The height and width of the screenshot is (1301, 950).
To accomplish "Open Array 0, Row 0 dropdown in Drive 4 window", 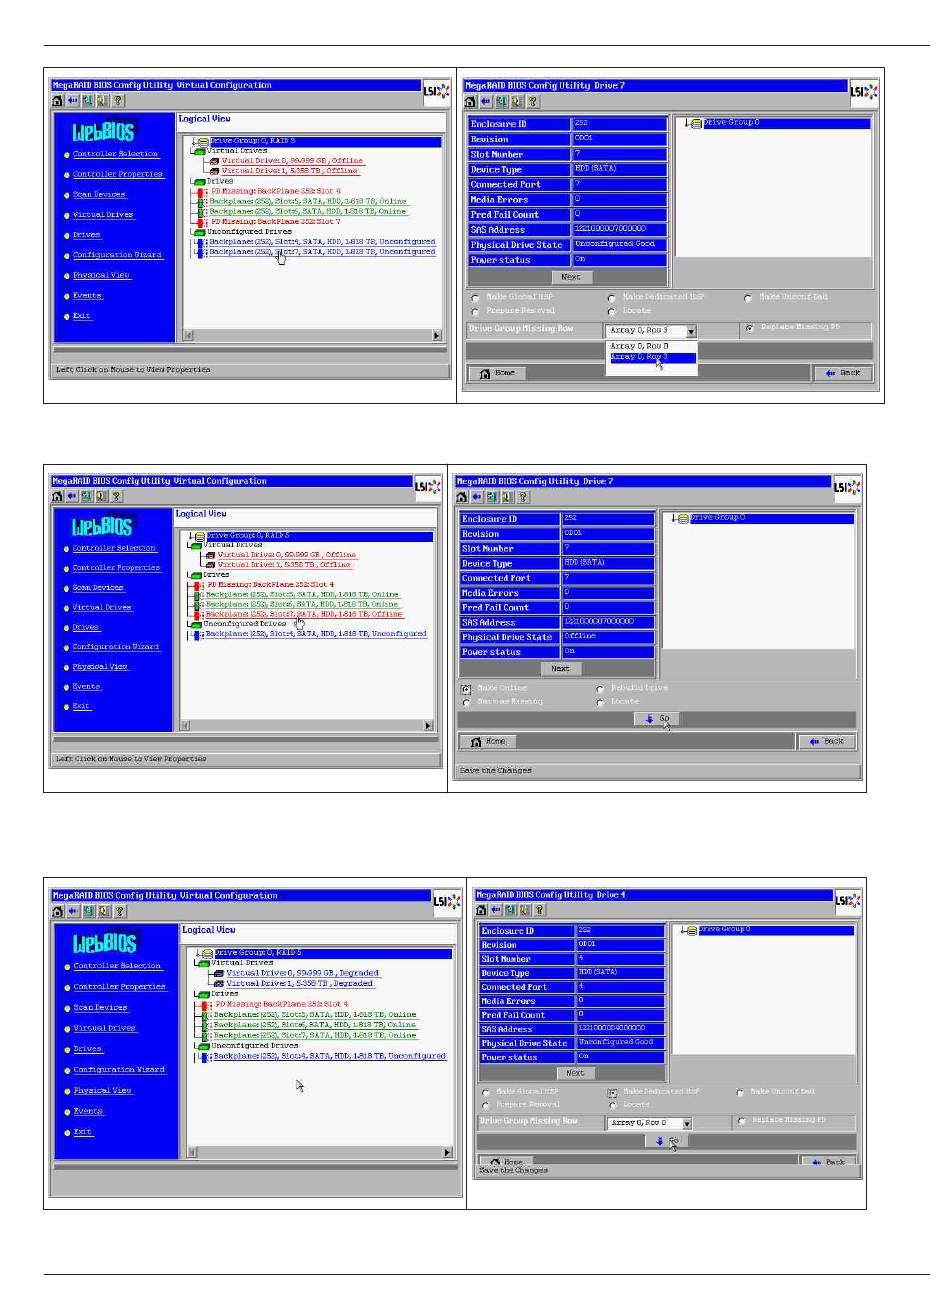I will [x=650, y=1123].
